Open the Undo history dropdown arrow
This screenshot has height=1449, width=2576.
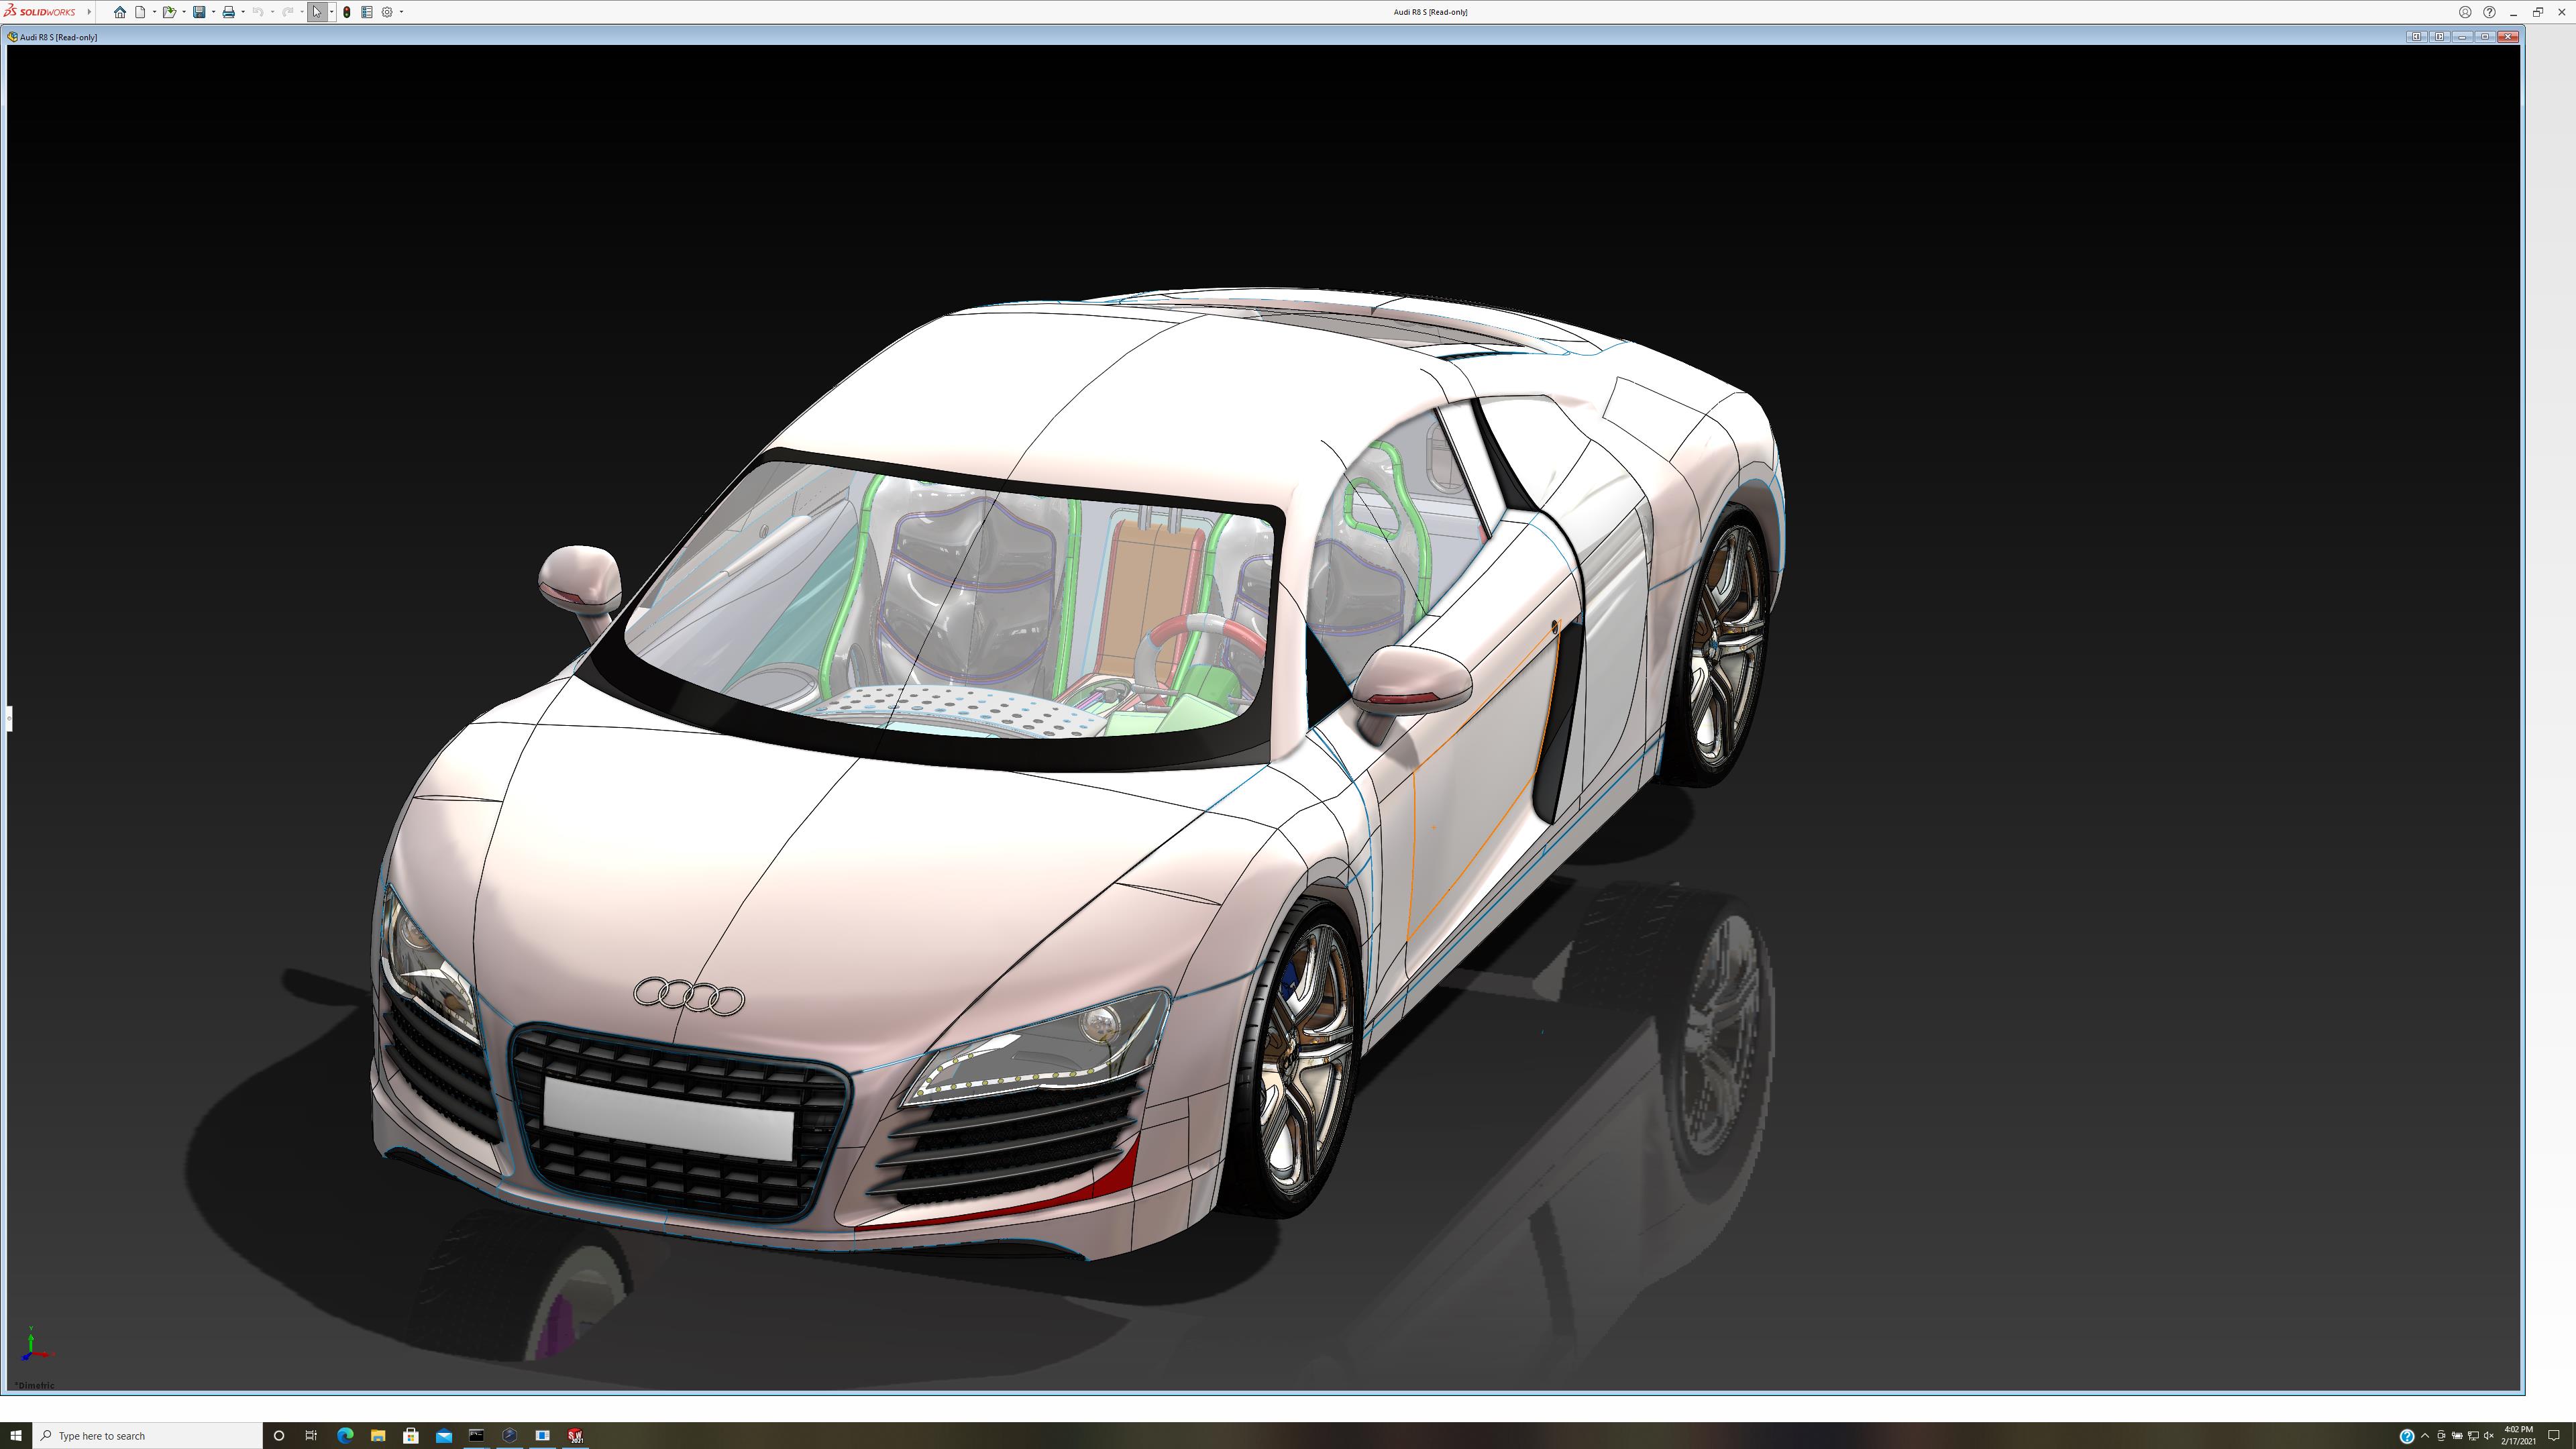tap(272, 12)
